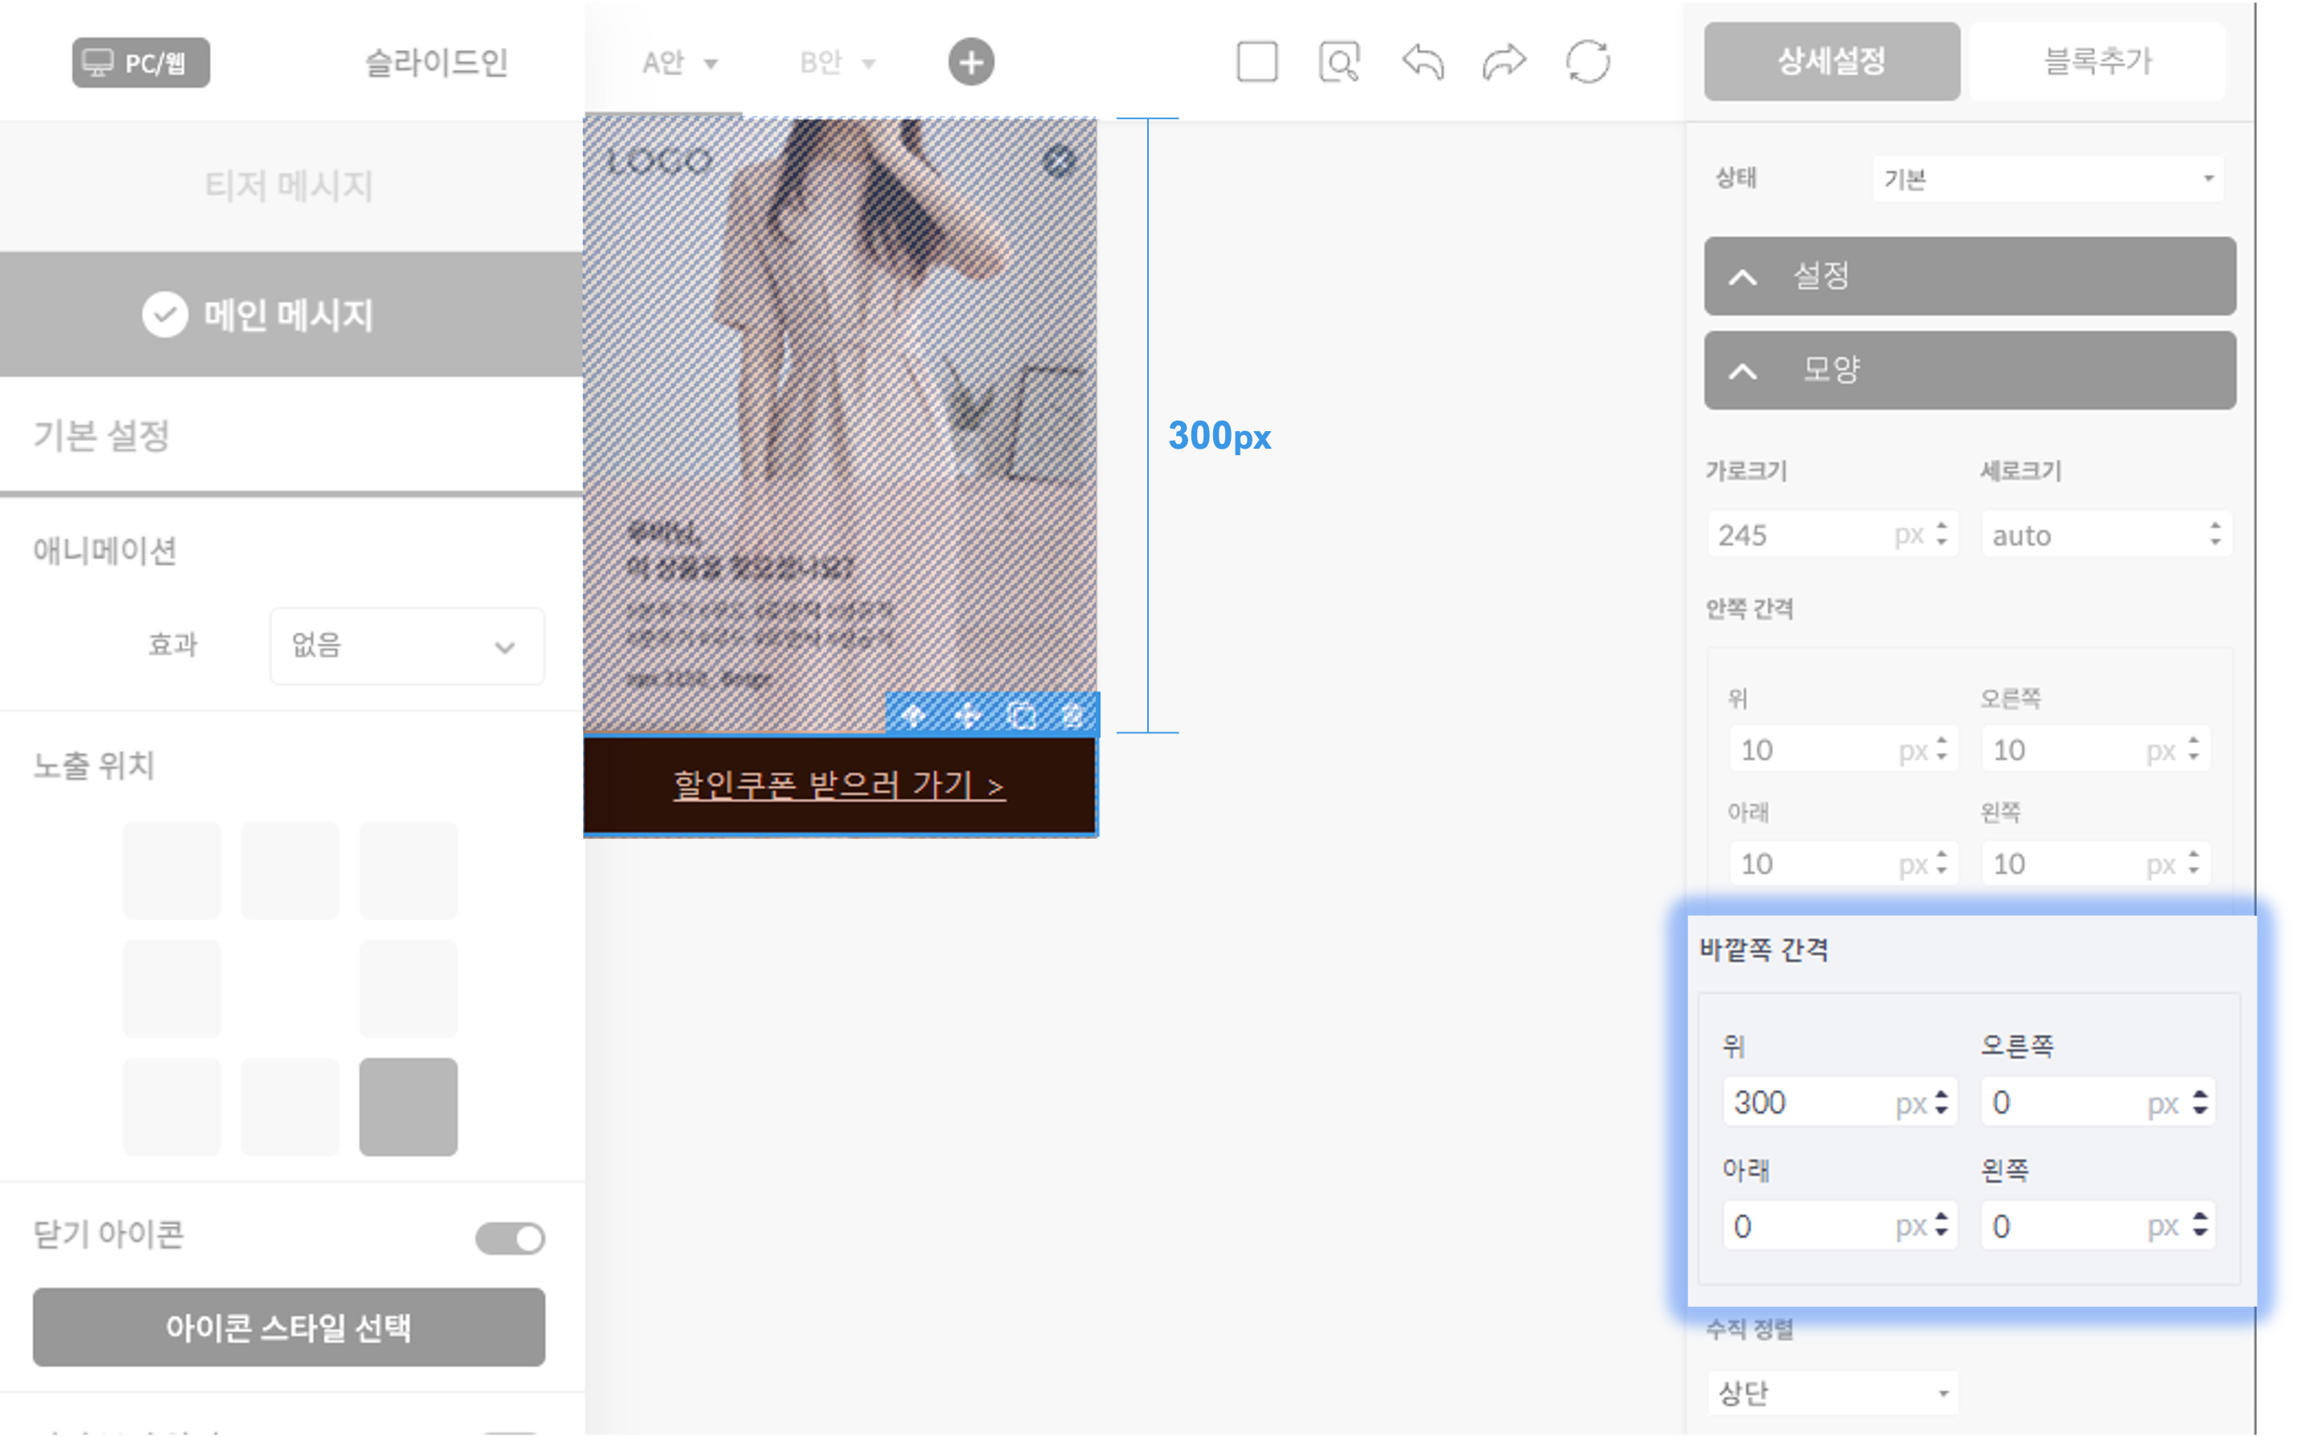Click the undo arrow icon
2304x1437 pixels.
1422,62
